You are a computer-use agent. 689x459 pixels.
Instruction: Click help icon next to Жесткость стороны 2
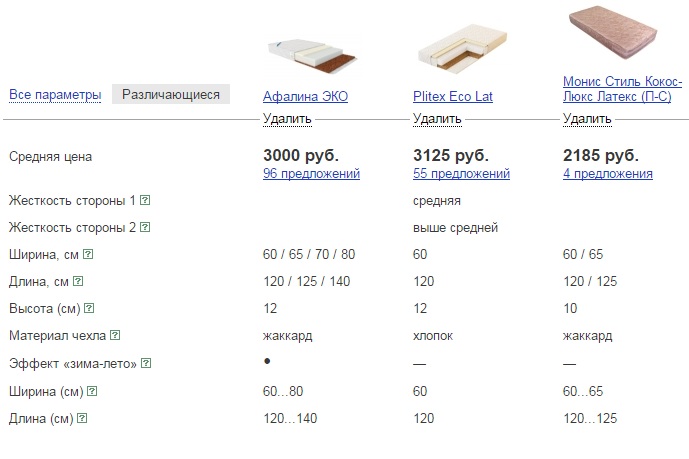coord(146,227)
